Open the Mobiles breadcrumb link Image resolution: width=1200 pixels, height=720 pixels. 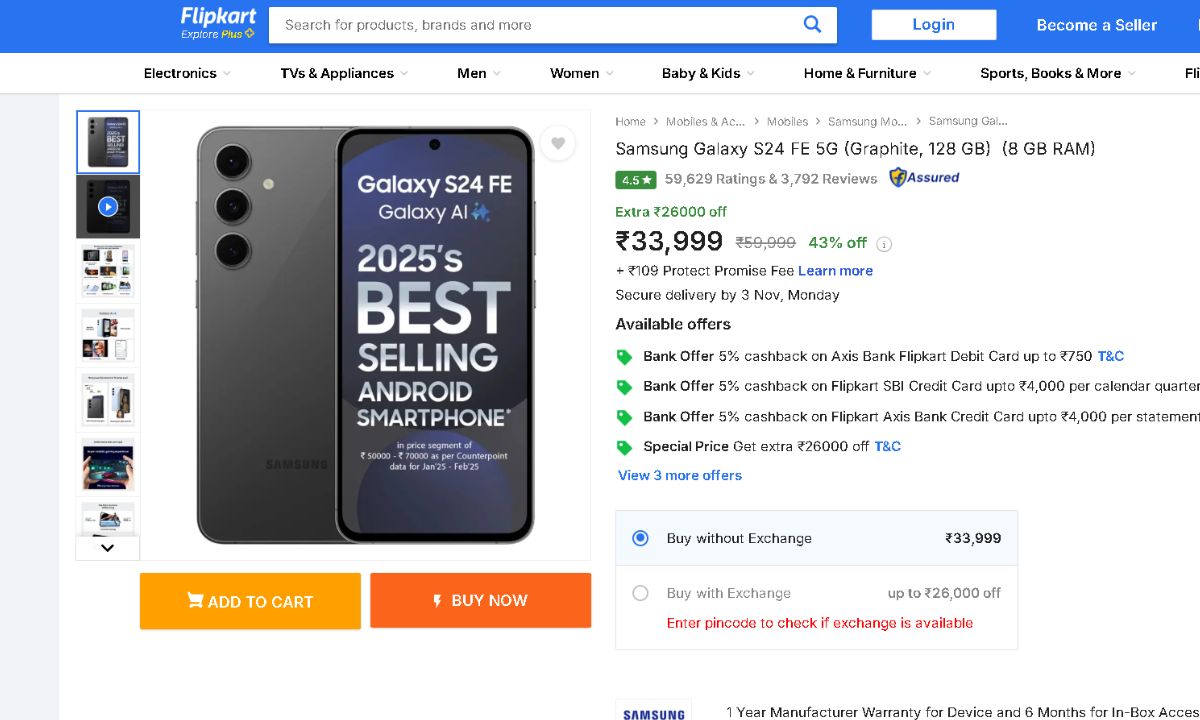click(787, 122)
